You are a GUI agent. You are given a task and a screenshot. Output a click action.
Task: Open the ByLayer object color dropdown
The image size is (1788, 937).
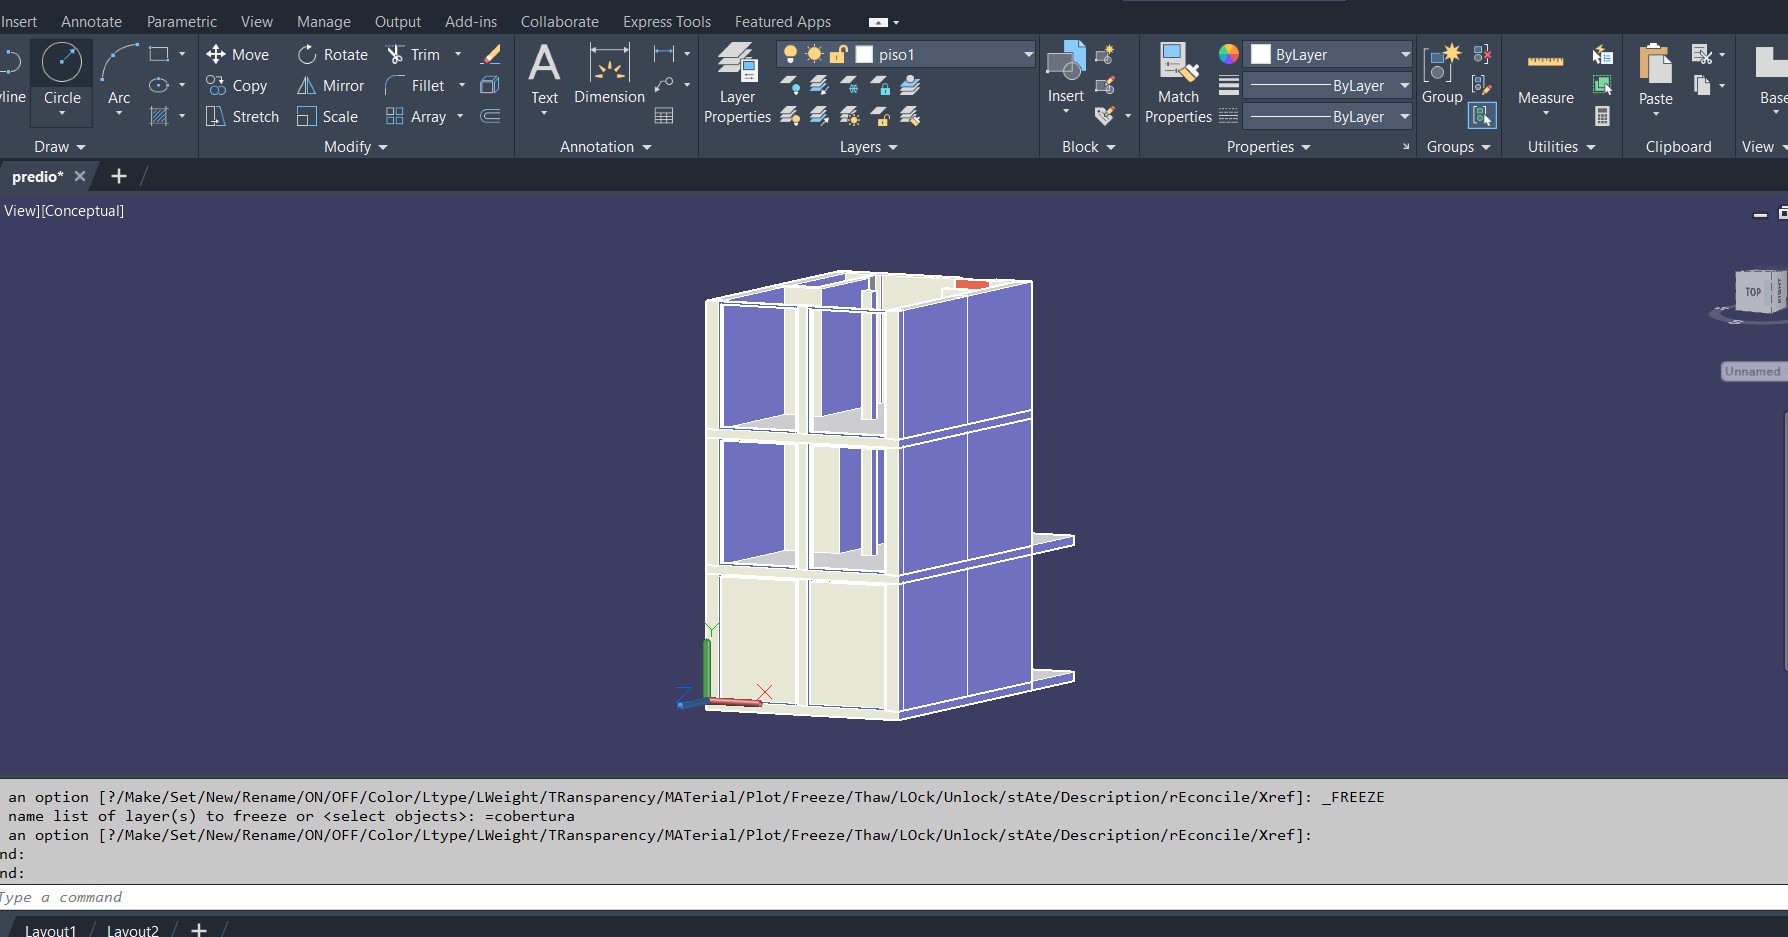1404,54
